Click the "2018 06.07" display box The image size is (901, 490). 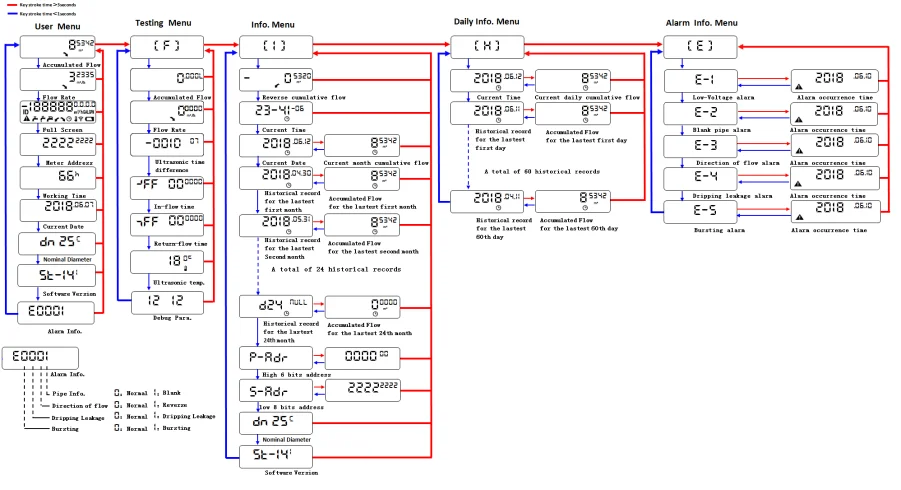click(x=58, y=210)
